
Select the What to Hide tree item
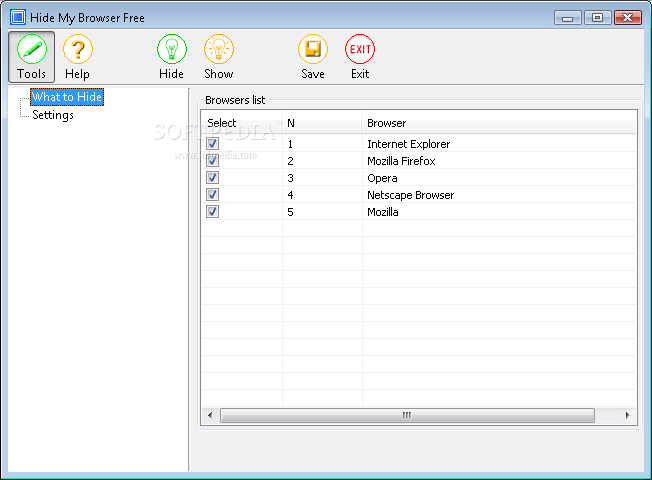coord(67,97)
